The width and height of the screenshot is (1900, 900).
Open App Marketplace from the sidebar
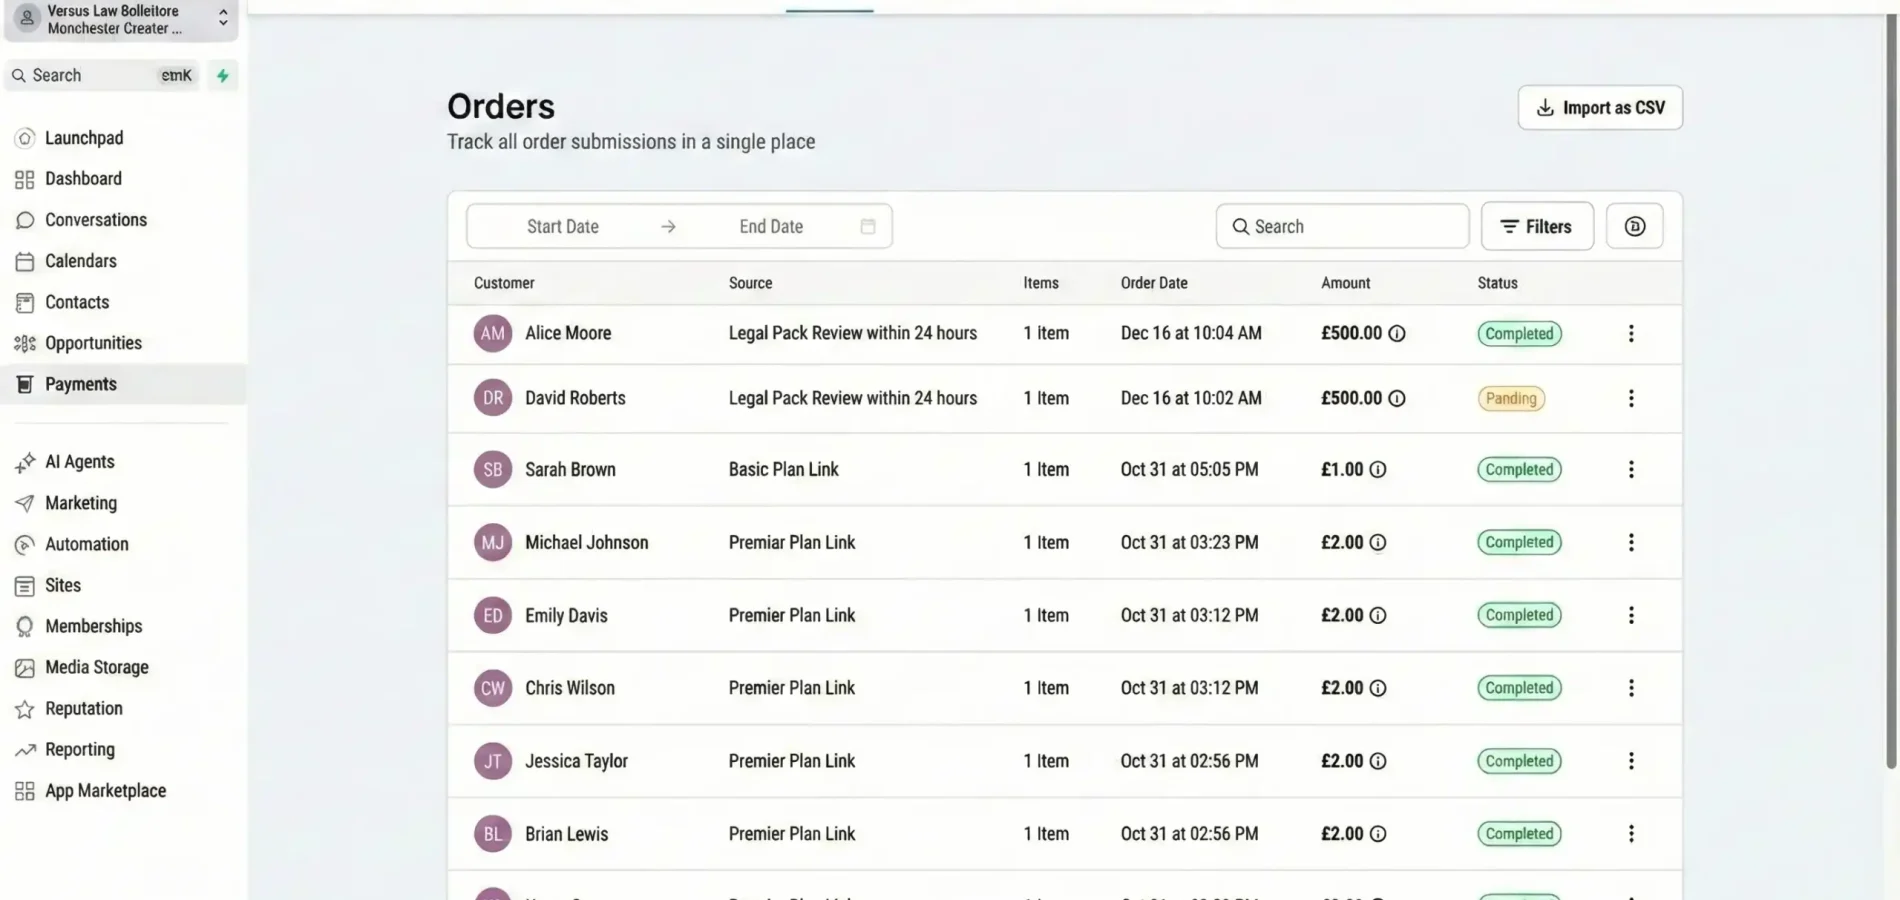tap(105, 790)
